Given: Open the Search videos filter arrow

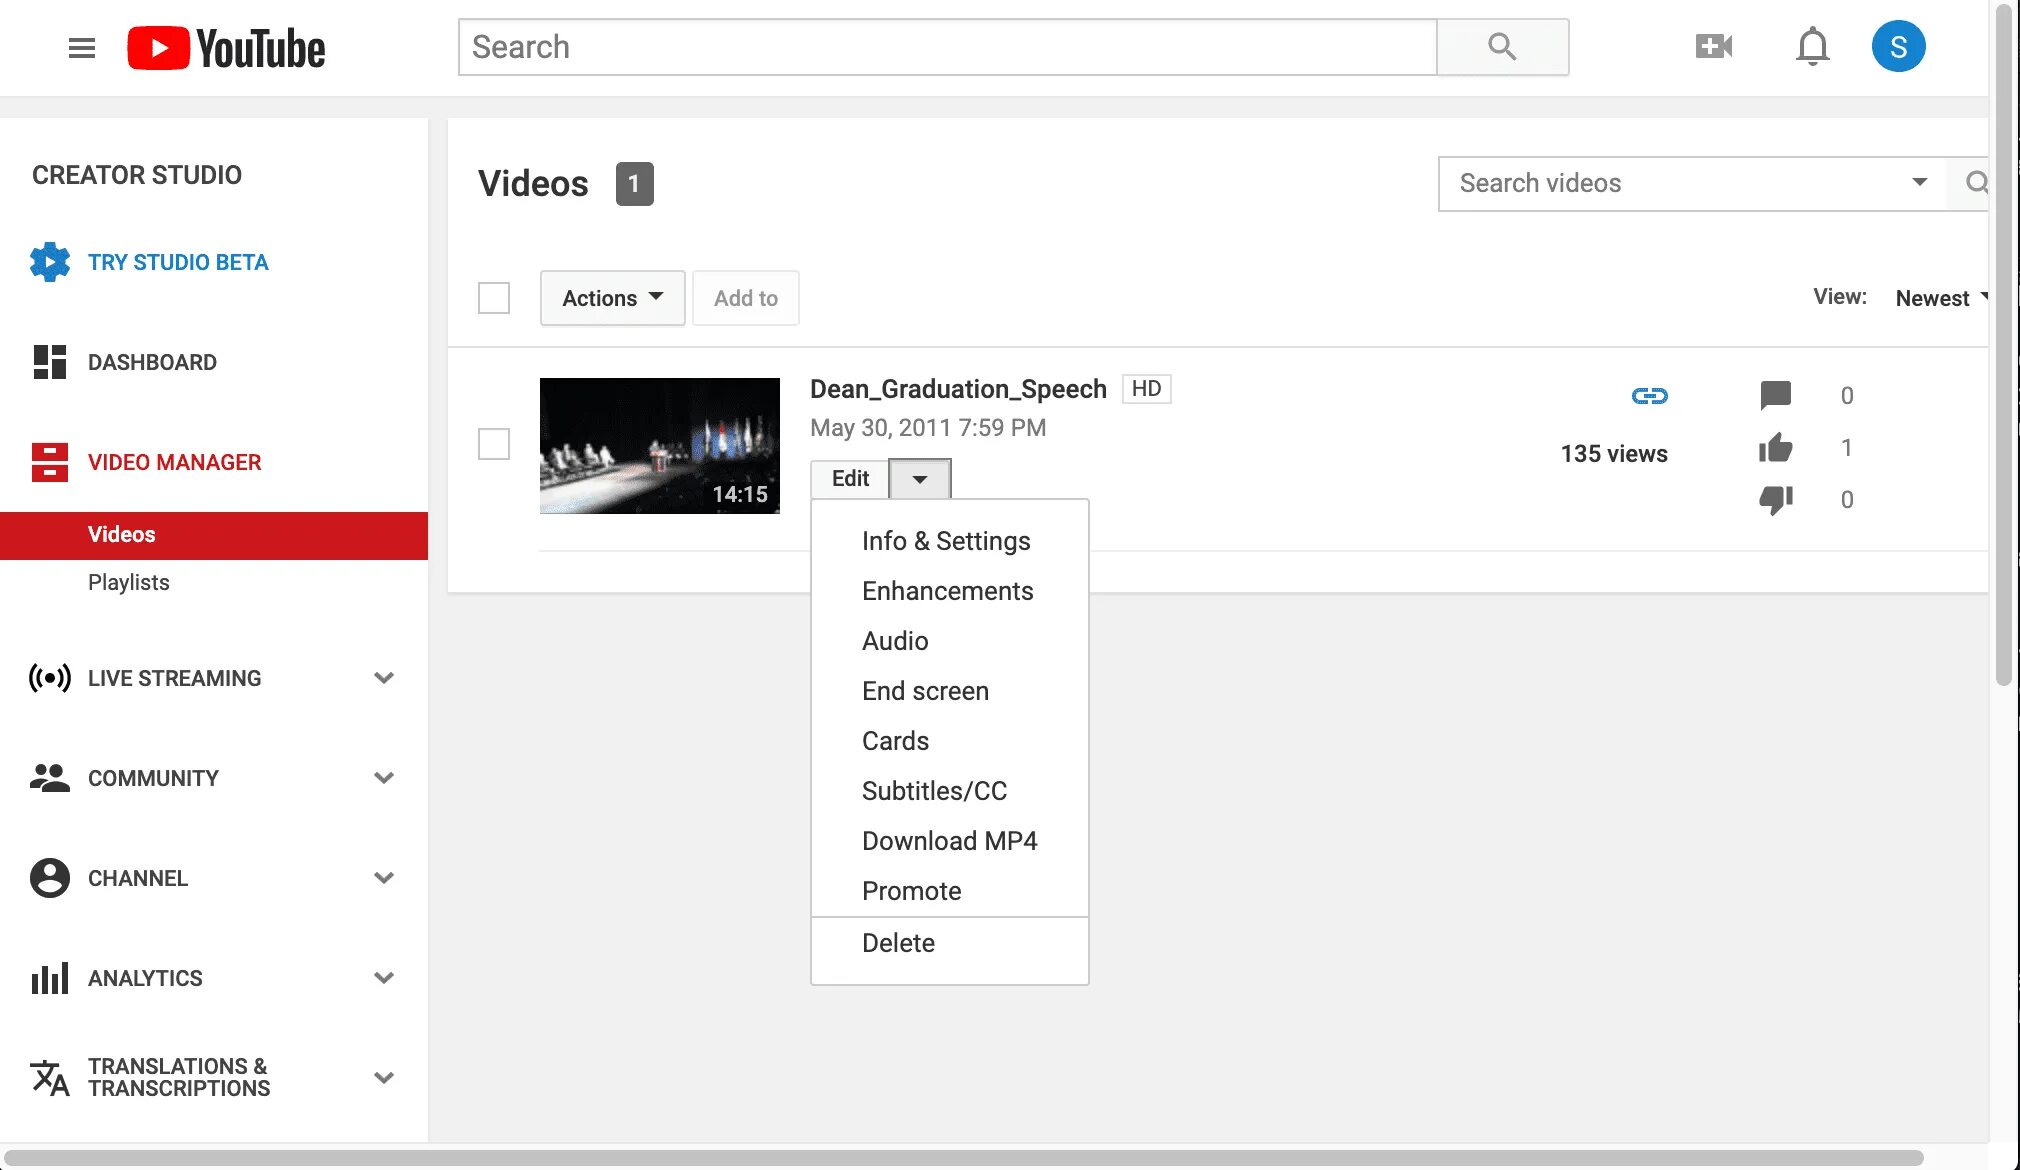Looking at the screenshot, I should coord(1919,183).
